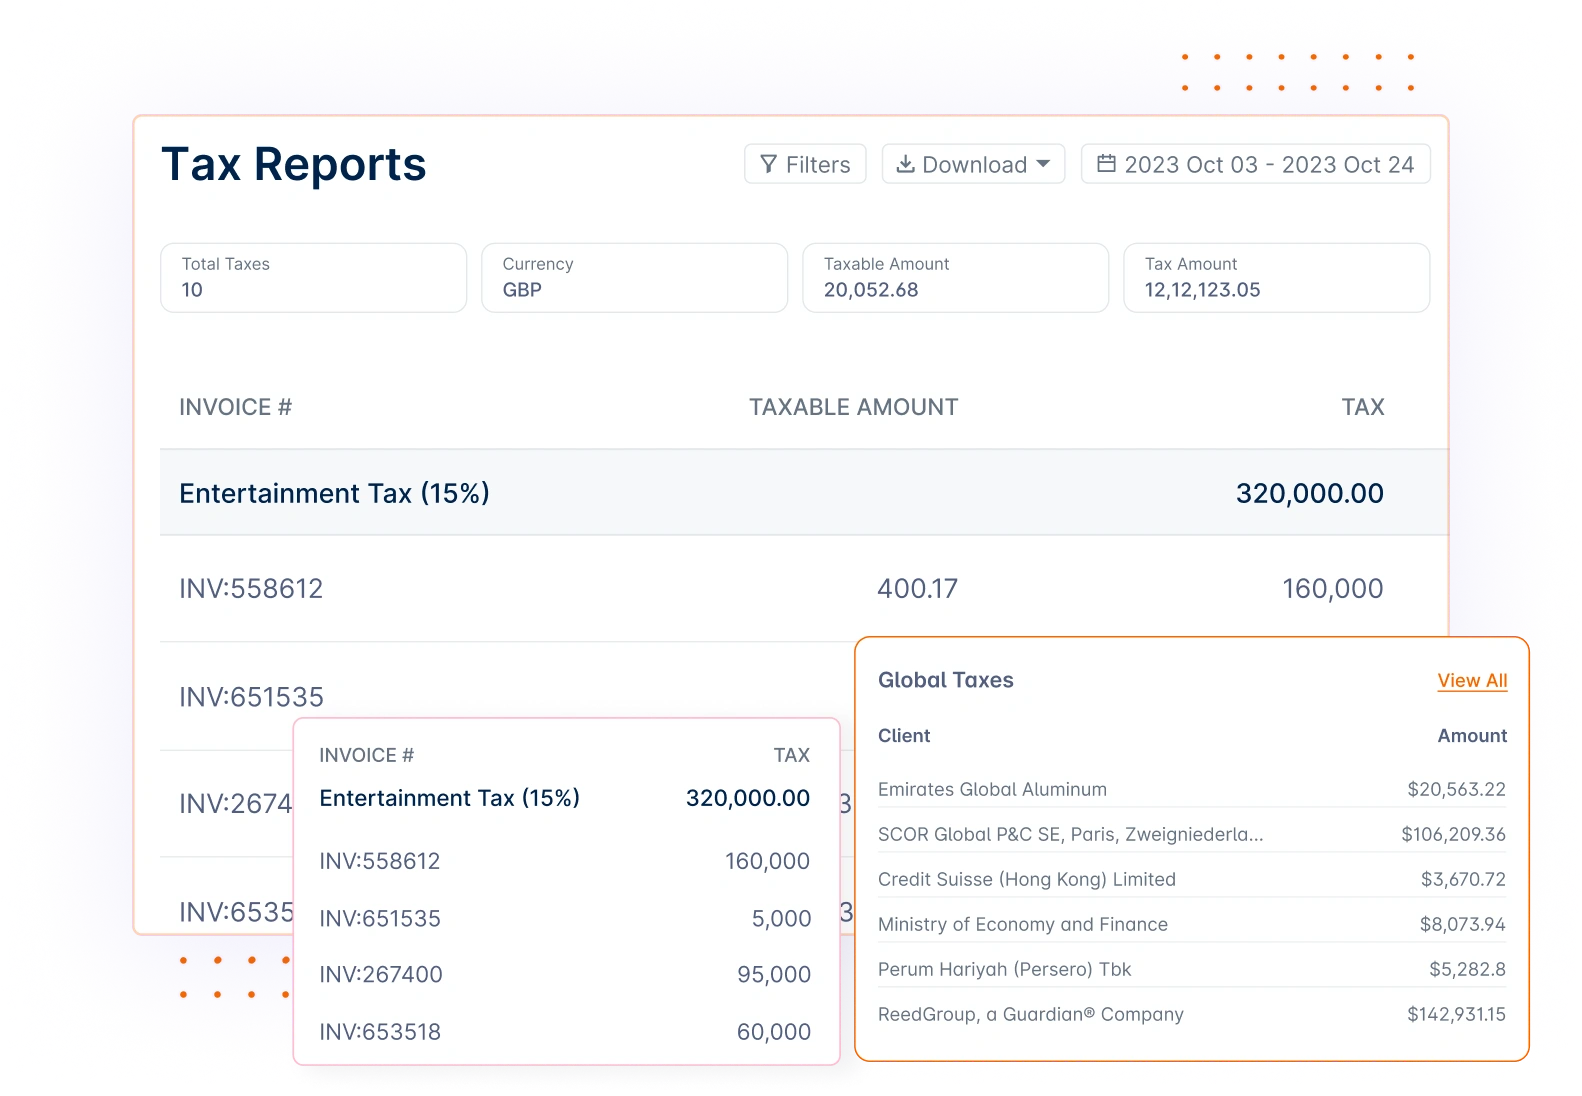Click tax value 160,000 in main table
This screenshot has height=1096, width=1582.
pyautogui.click(x=1333, y=589)
